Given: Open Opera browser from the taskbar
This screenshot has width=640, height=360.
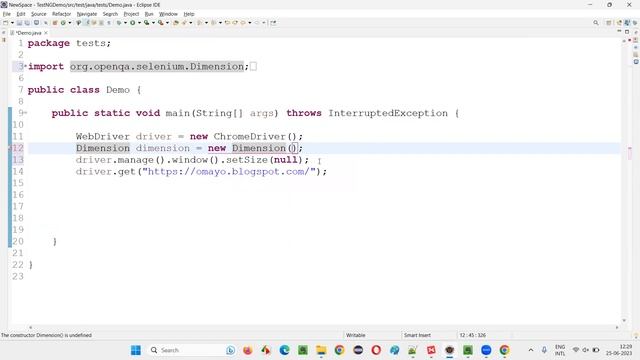Looking at the screenshot, I should point(376,350).
